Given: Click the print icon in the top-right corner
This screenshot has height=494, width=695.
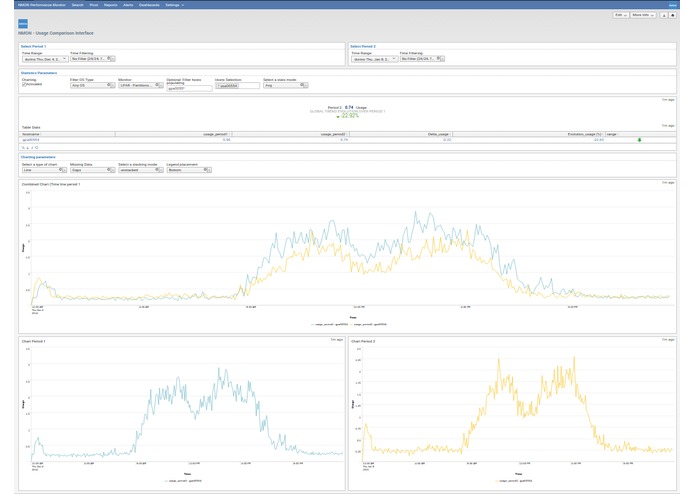Looking at the screenshot, I should [x=672, y=15].
